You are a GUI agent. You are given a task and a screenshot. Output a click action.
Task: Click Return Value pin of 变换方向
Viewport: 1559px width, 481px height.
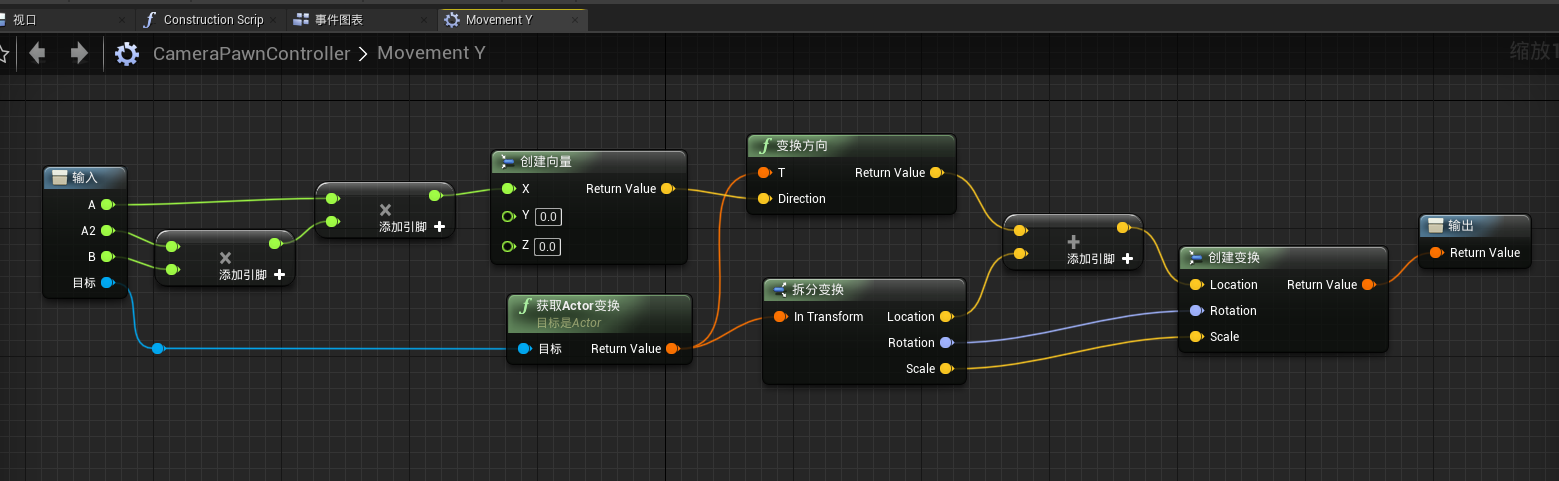pyautogui.click(x=936, y=172)
